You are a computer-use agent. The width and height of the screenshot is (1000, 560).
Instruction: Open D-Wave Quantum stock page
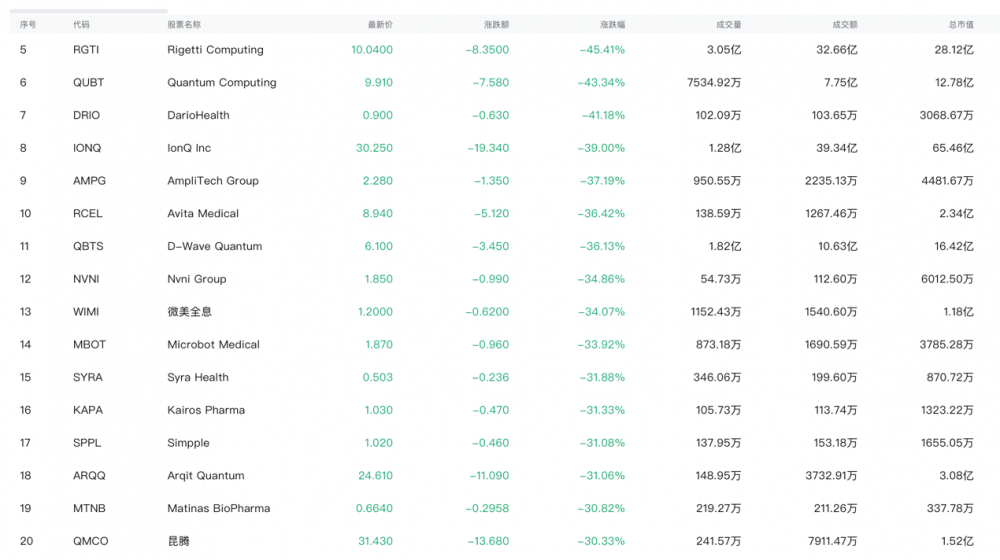[214, 246]
